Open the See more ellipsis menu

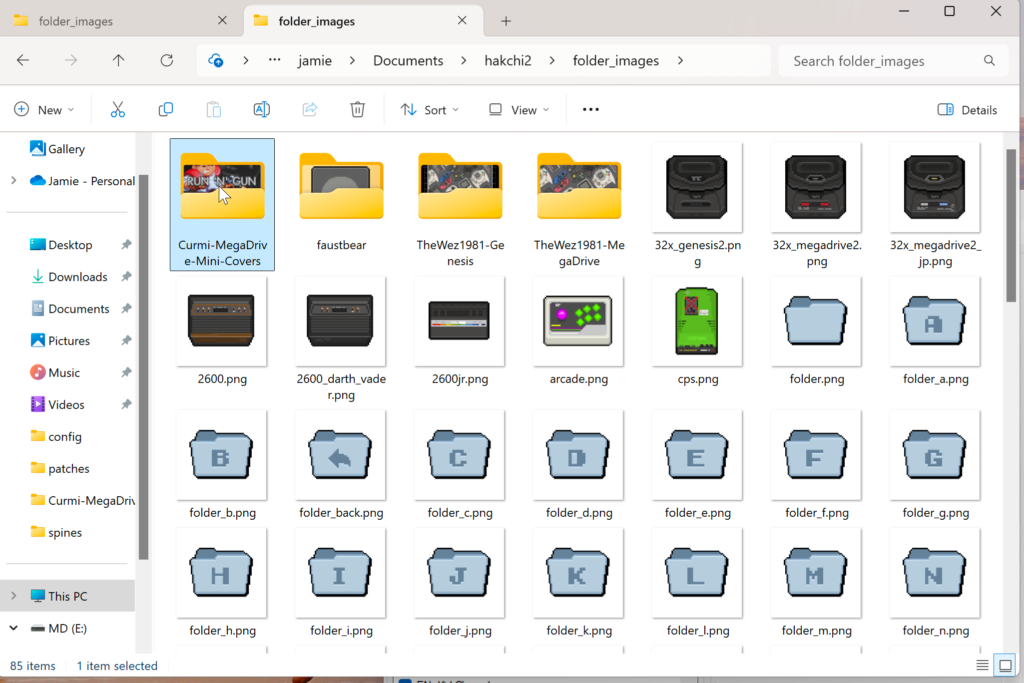click(590, 110)
